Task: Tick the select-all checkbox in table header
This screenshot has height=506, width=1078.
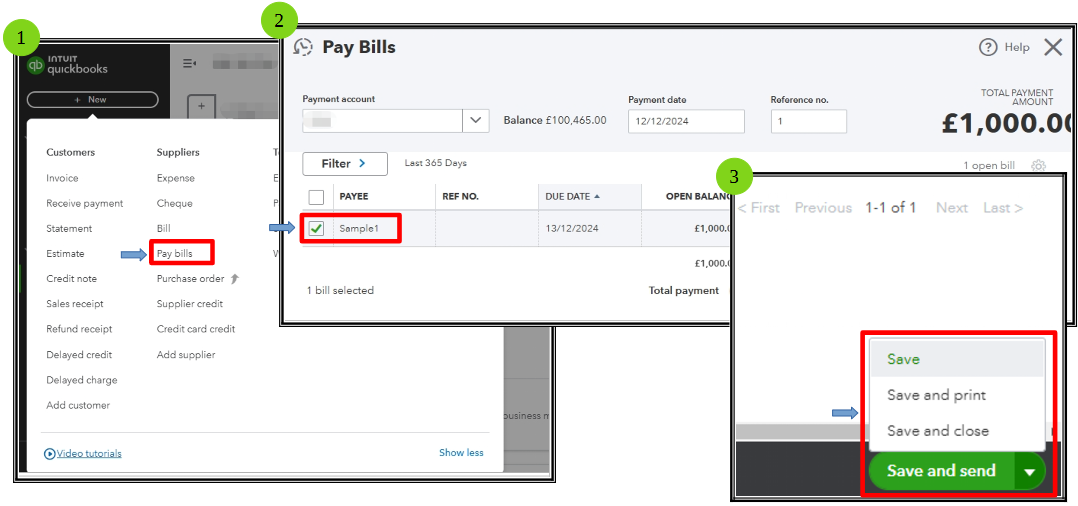Action: click(316, 197)
